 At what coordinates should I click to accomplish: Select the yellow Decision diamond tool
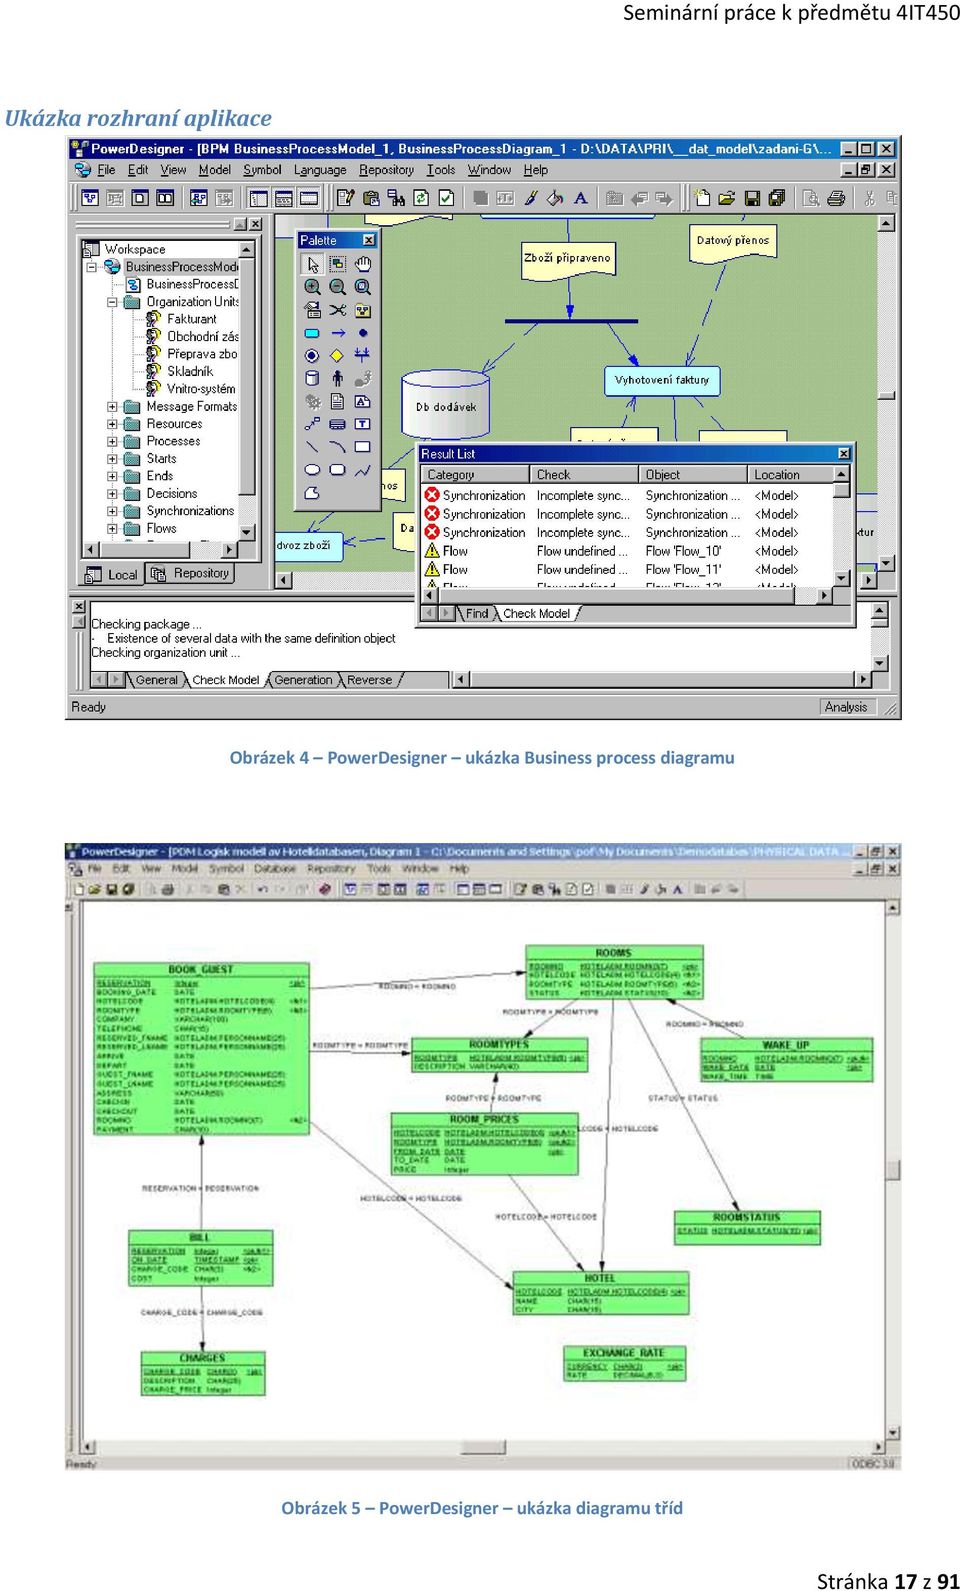338,356
